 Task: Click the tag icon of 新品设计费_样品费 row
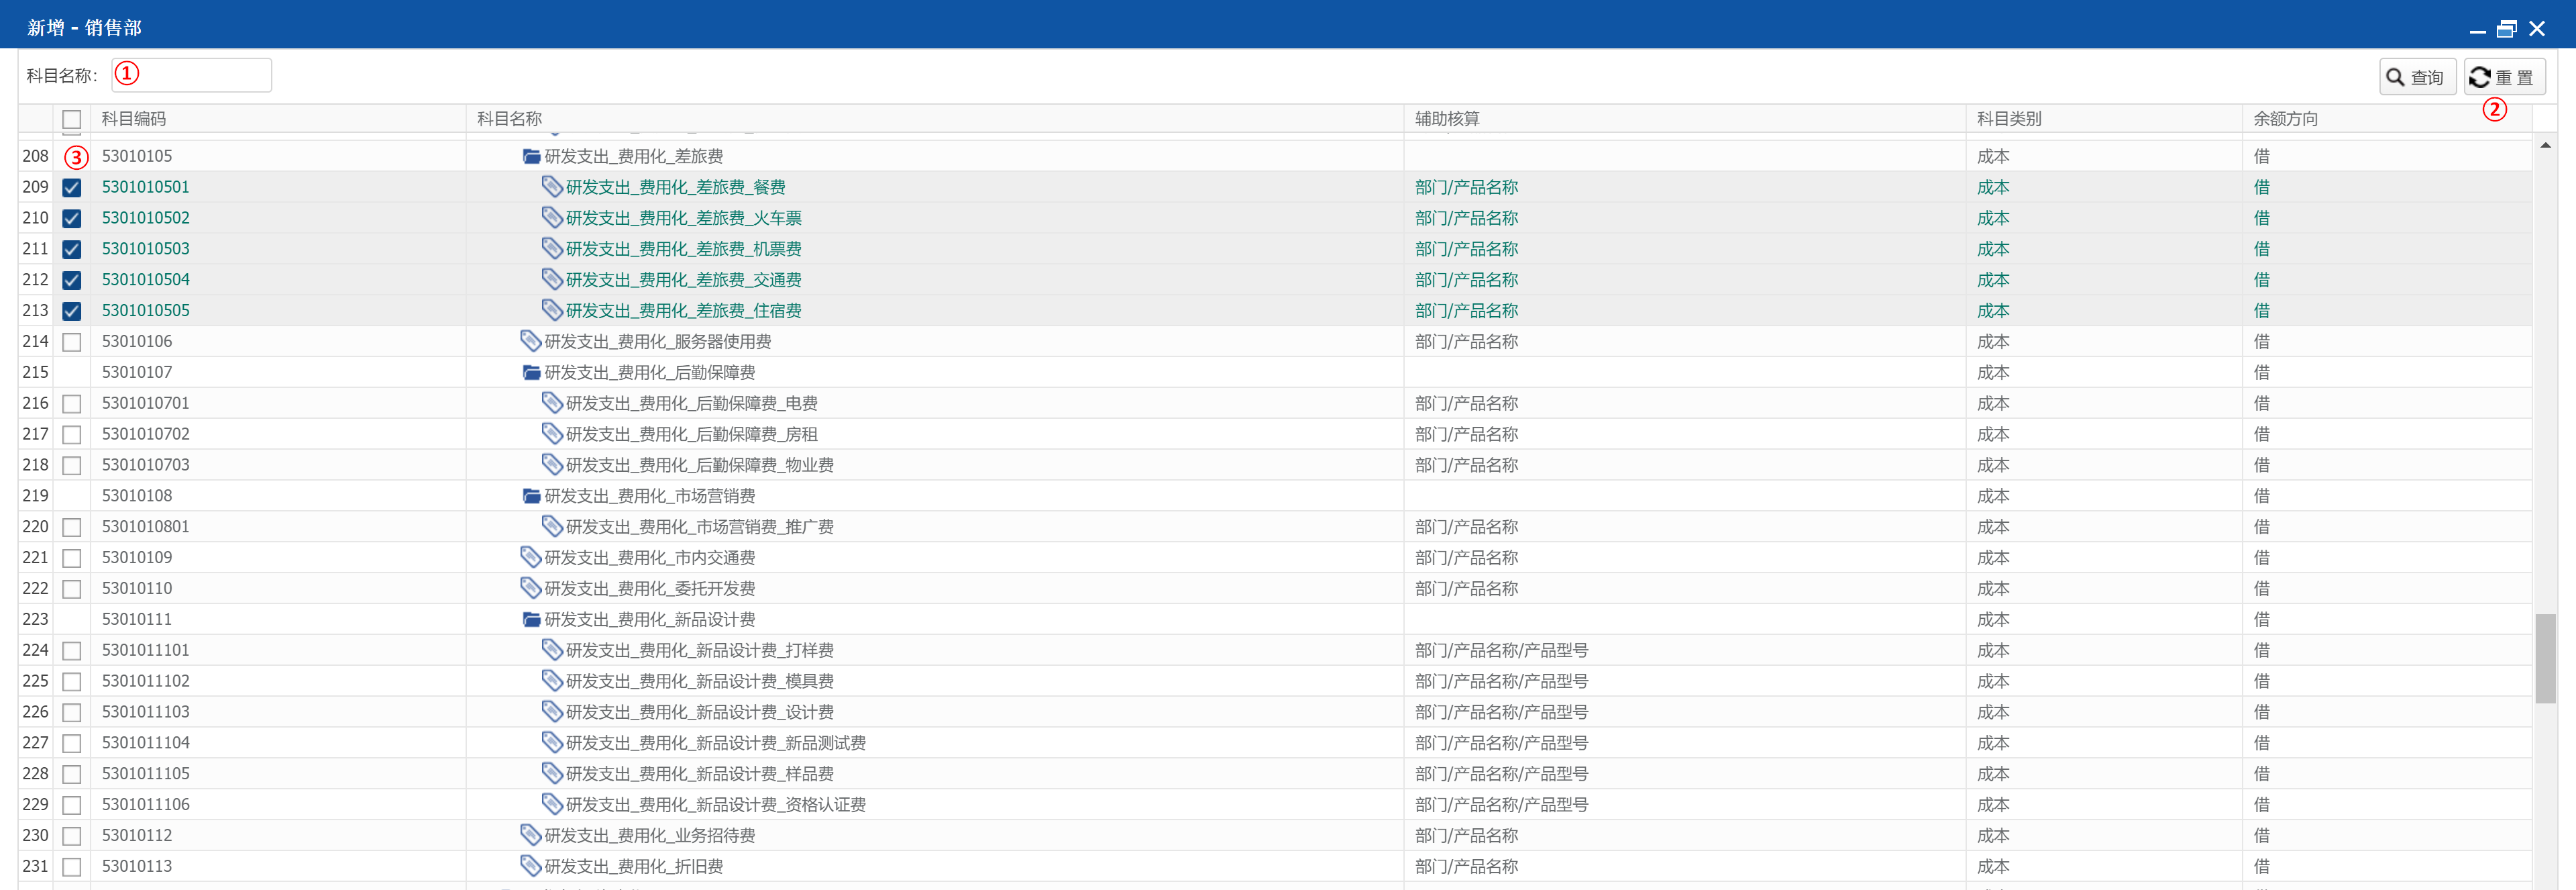pos(552,773)
